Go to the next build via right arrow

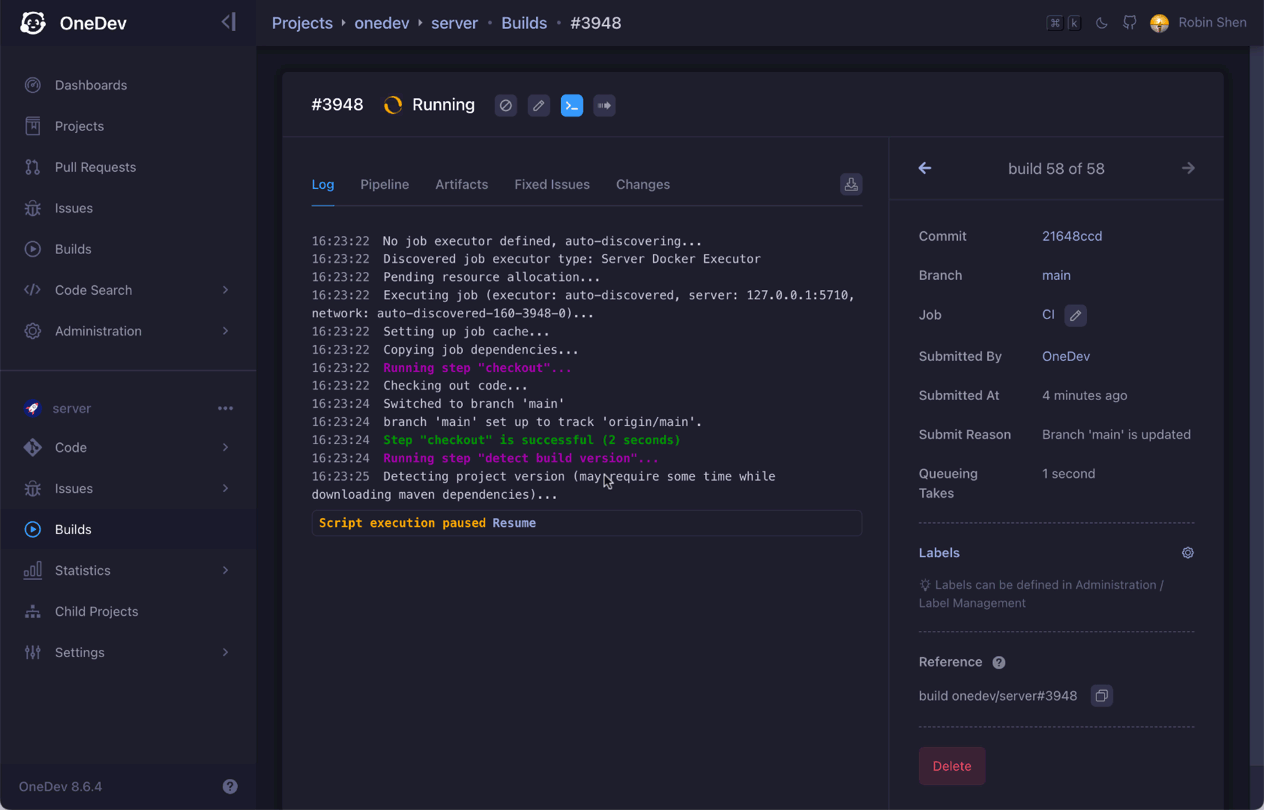click(1188, 168)
